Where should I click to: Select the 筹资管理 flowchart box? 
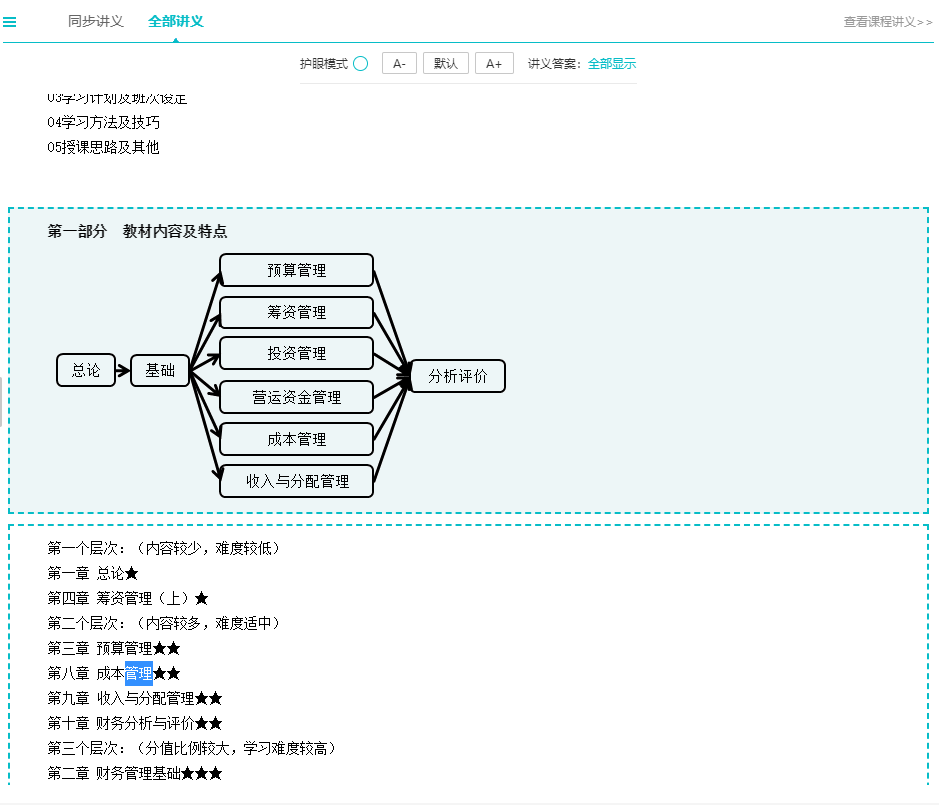coord(296,312)
